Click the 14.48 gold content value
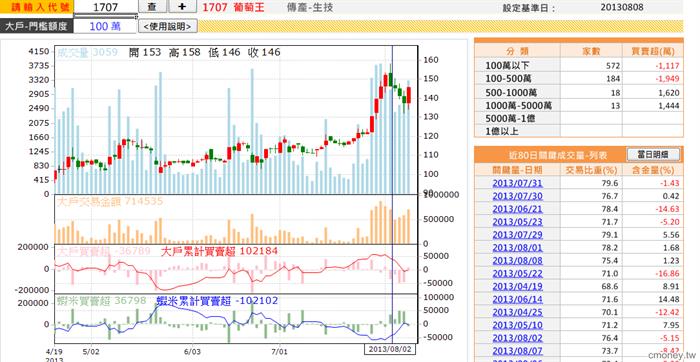The height and width of the screenshot is (362, 700). point(669,300)
